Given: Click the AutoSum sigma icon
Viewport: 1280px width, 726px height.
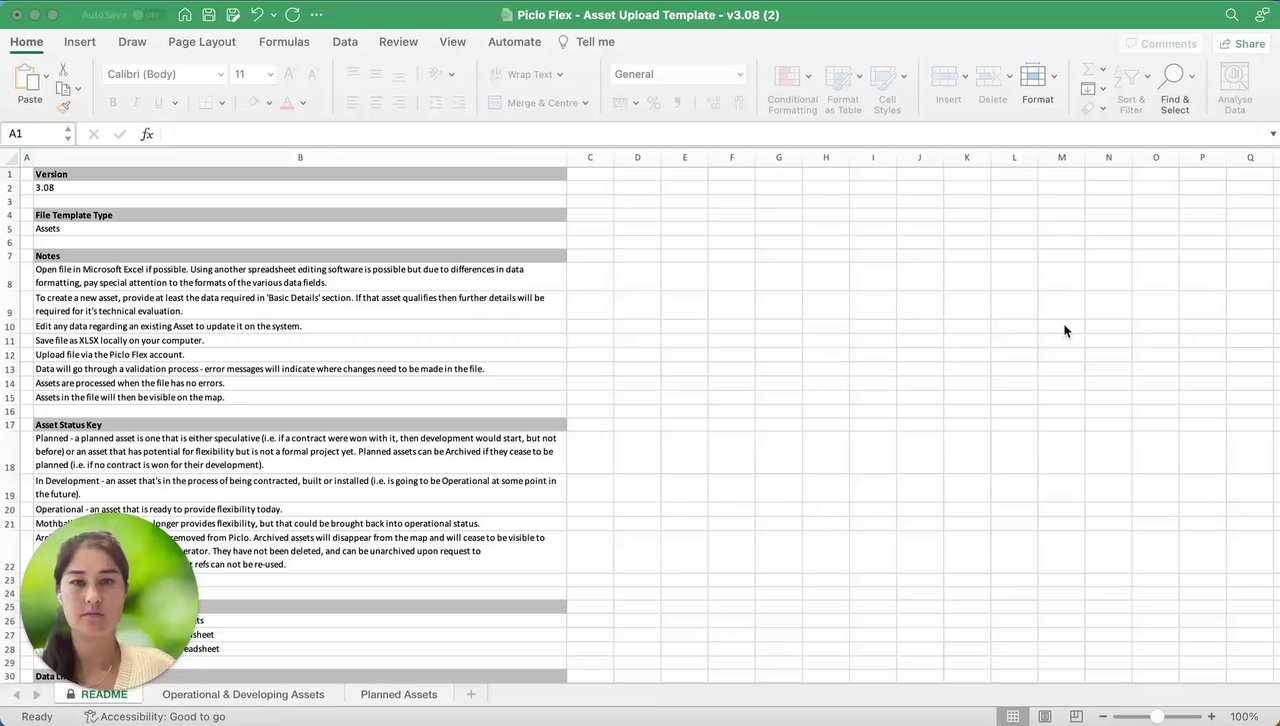Looking at the screenshot, I should tap(1088, 69).
